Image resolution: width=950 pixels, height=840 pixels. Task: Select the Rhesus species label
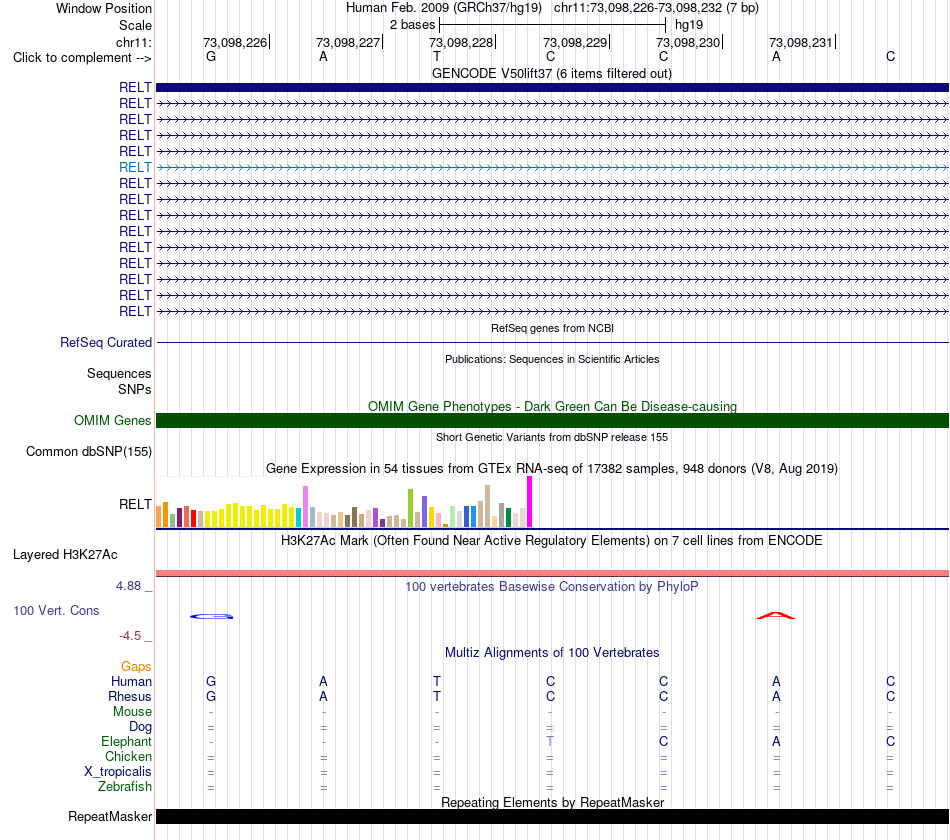click(x=130, y=696)
